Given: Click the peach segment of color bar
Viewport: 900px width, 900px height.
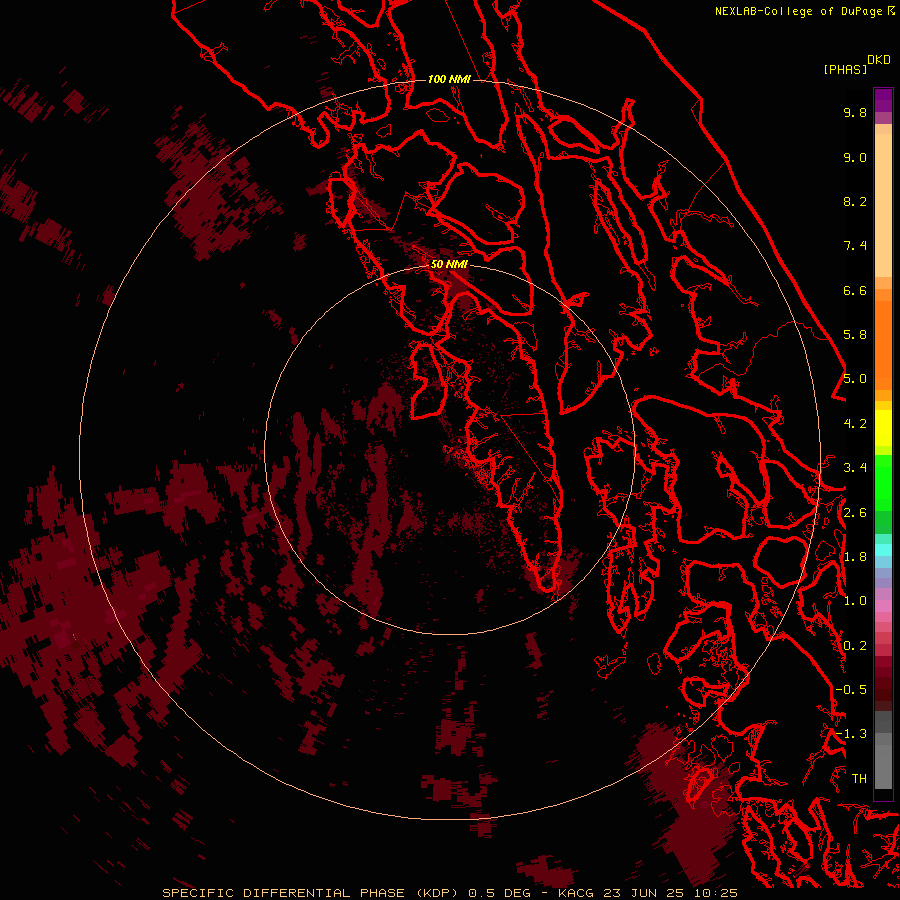Looking at the screenshot, I should coord(883,205).
